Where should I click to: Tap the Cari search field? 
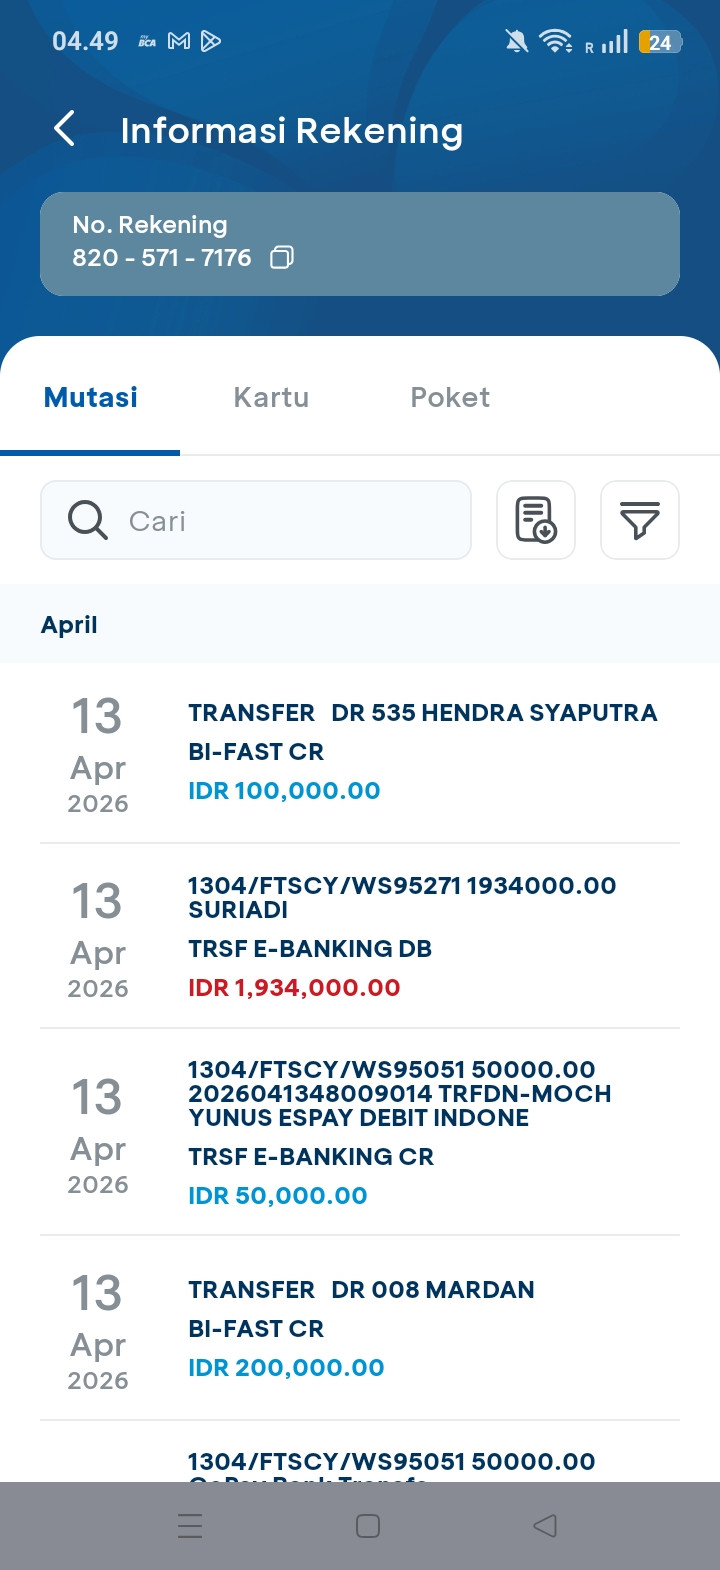[x=290, y=520]
